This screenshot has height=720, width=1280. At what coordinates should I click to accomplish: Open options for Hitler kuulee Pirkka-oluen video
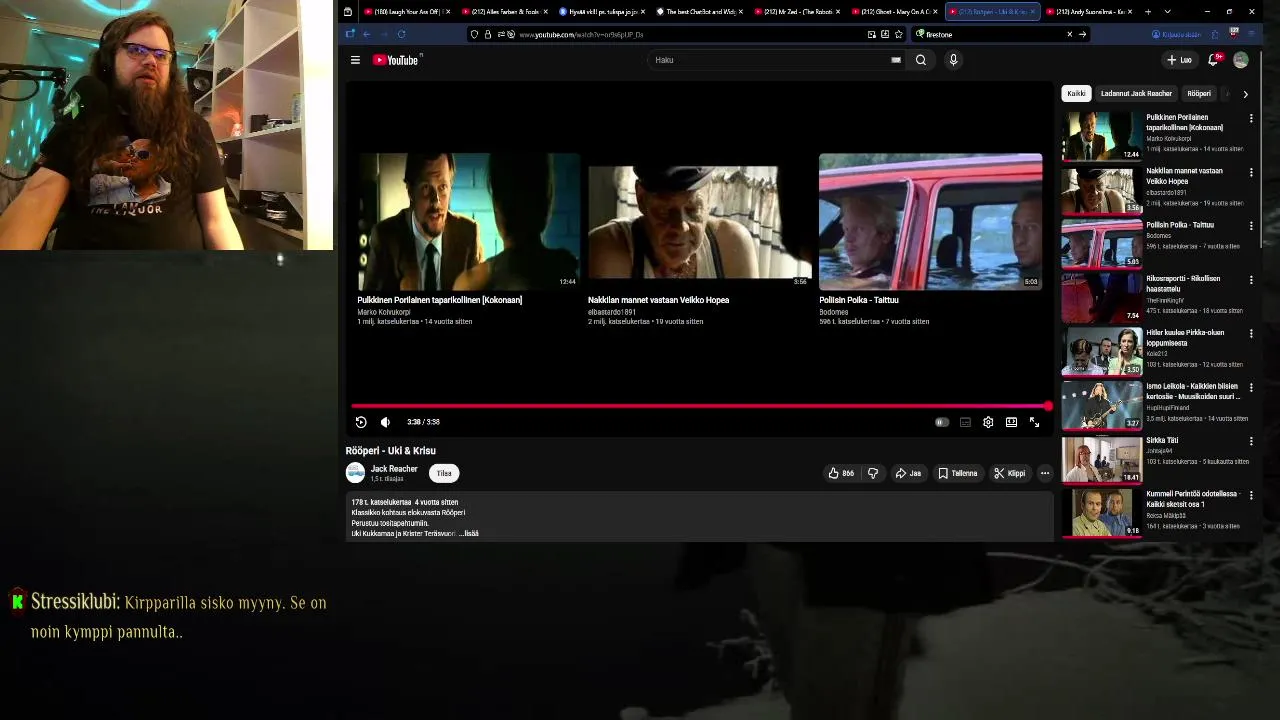(x=1251, y=334)
